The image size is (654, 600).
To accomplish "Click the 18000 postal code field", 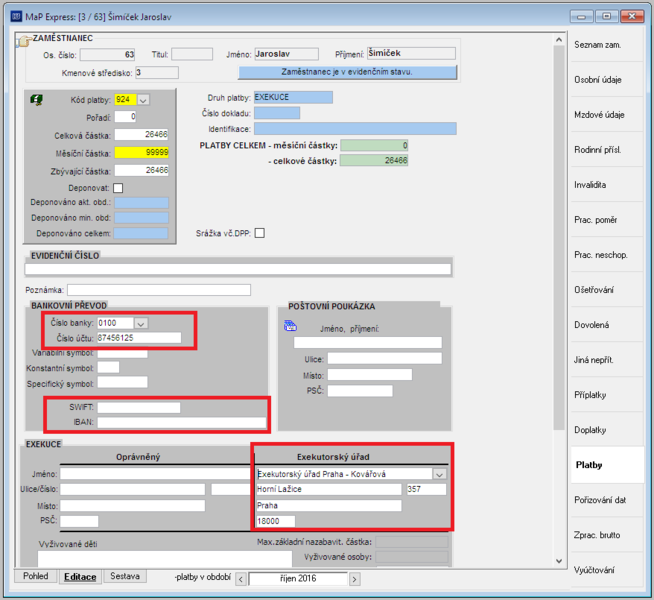I will click(x=276, y=521).
